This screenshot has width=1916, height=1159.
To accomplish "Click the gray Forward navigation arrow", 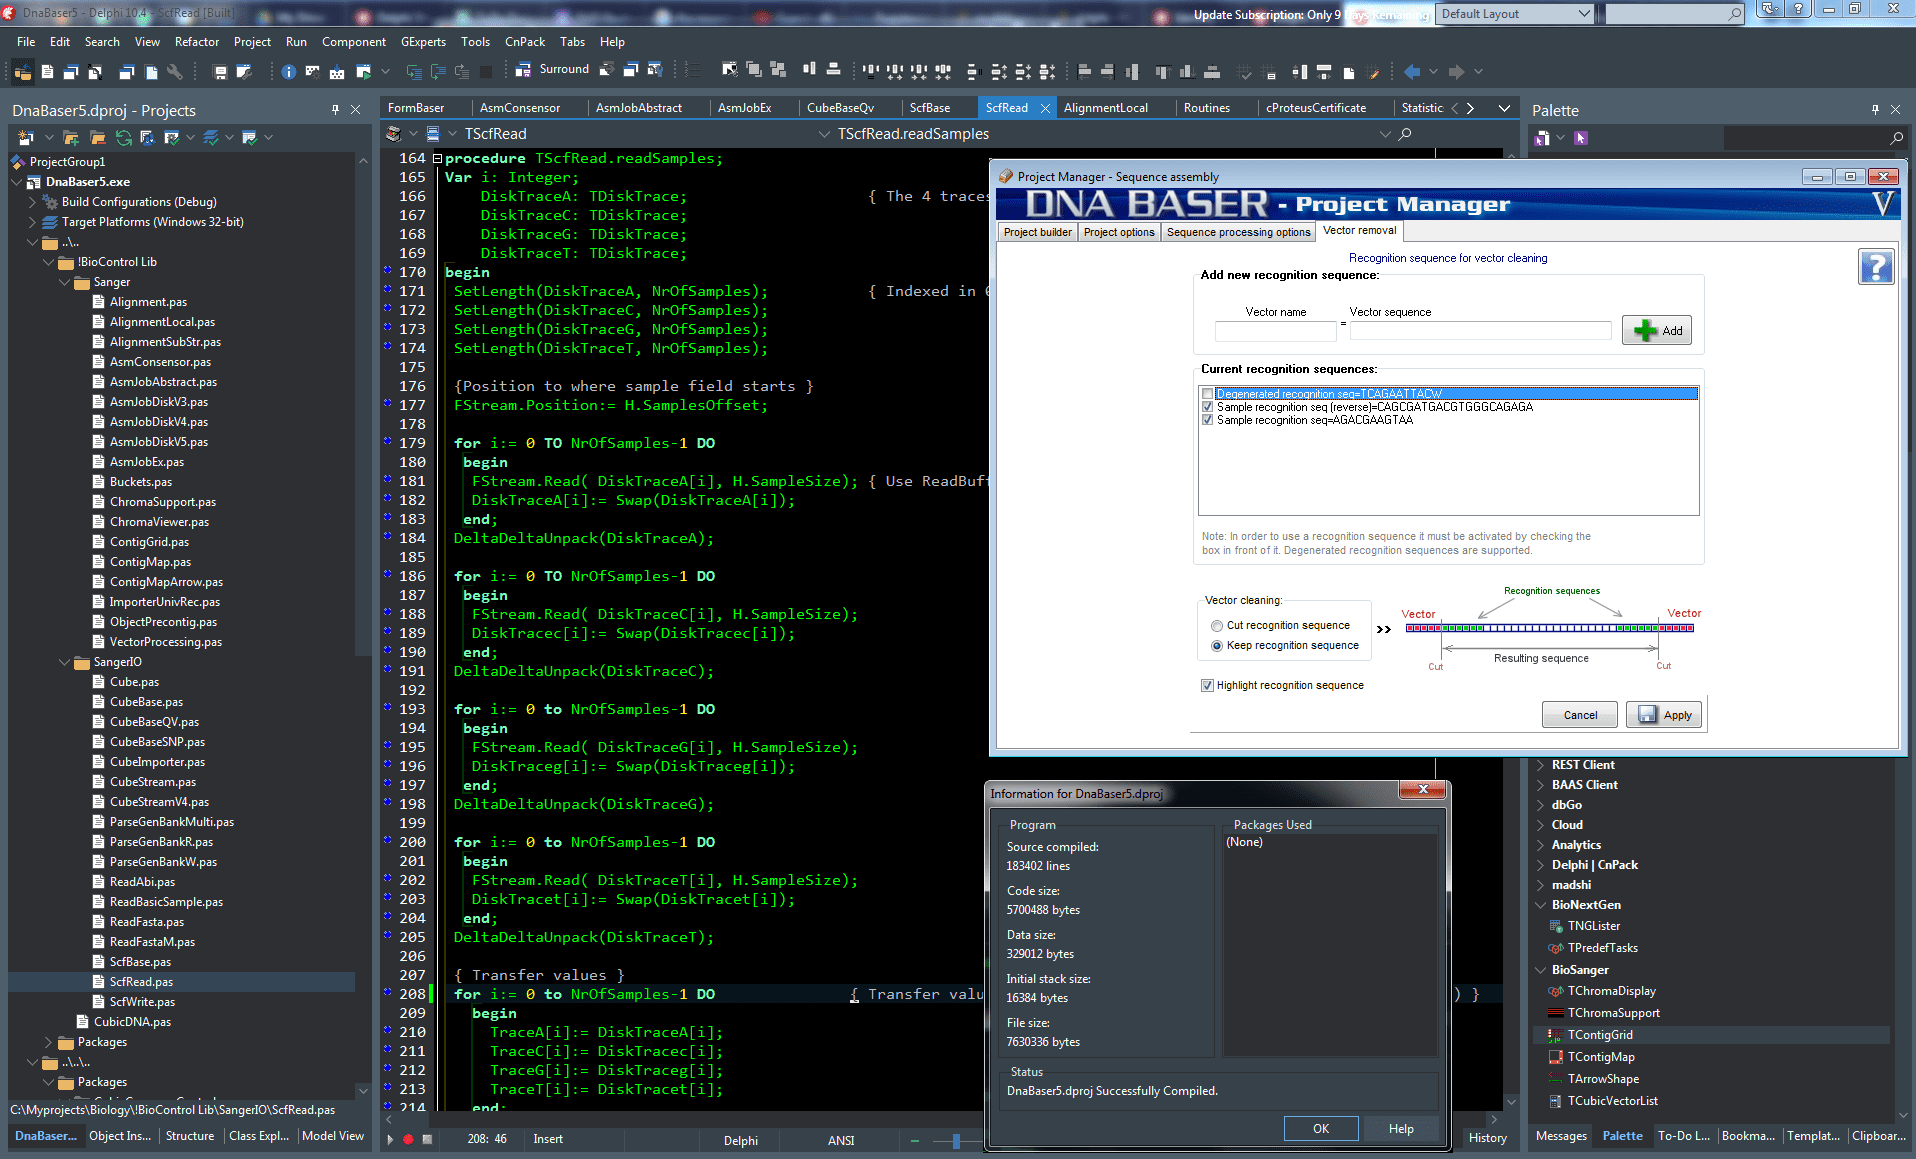I will point(1456,72).
